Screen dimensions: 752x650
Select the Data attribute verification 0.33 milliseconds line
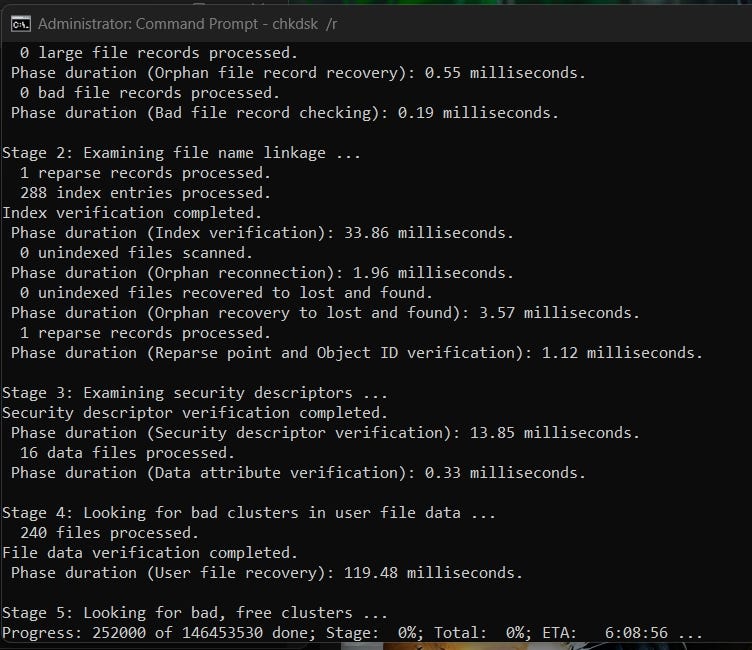point(298,473)
